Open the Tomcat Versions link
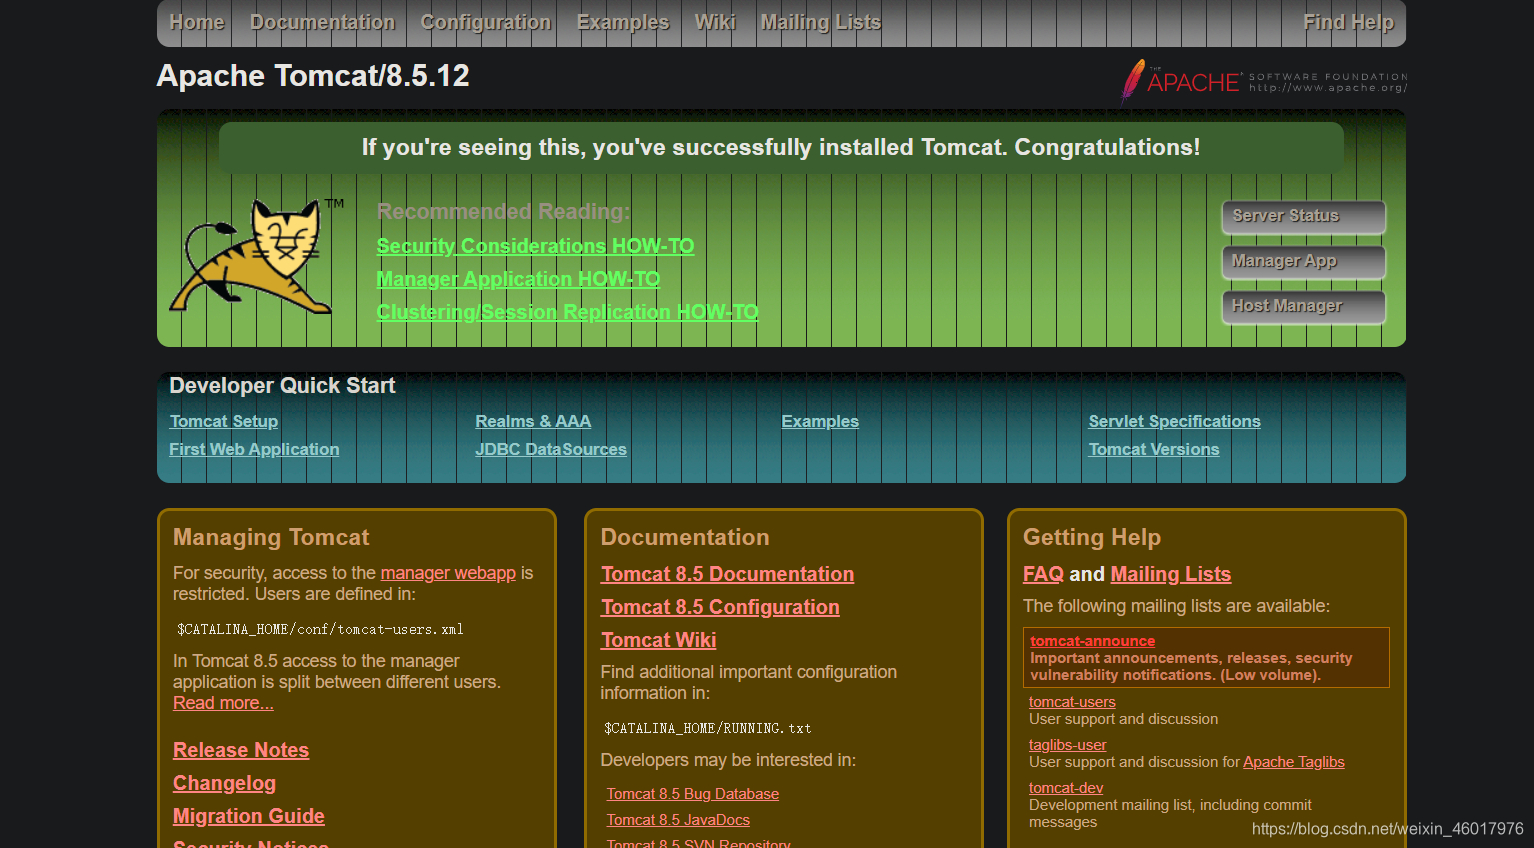 [1154, 450]
